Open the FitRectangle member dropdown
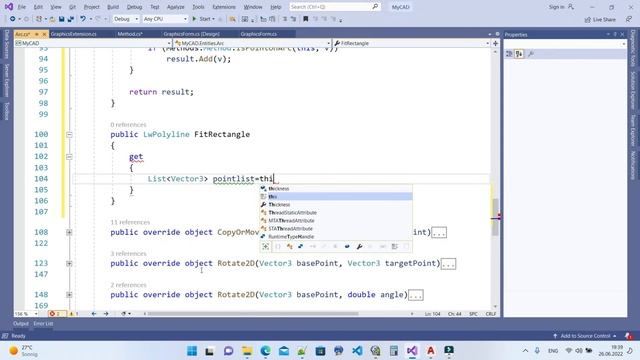Image resolution: width=640 pixels, height=360 pixels. (411, 43)
